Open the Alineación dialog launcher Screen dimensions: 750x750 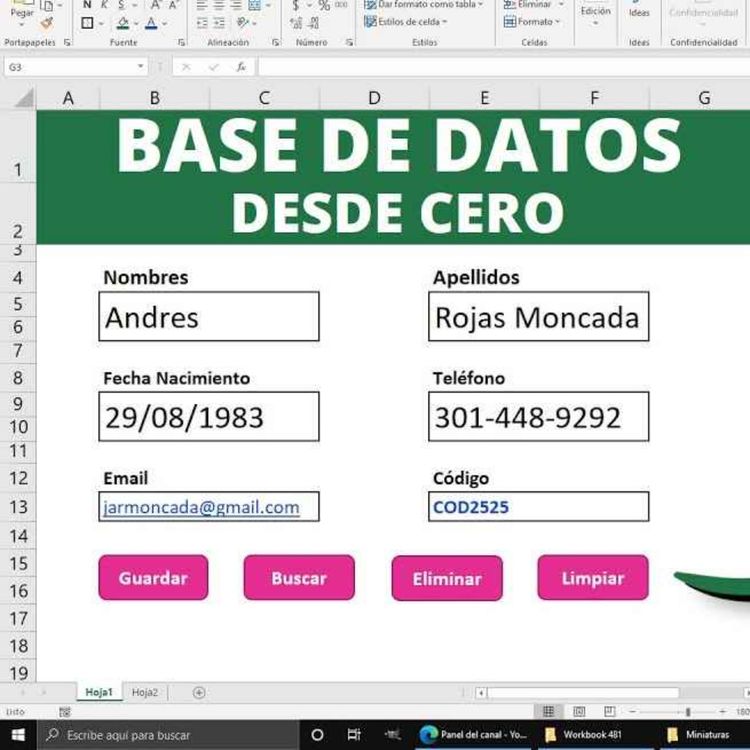pos(276,43)
